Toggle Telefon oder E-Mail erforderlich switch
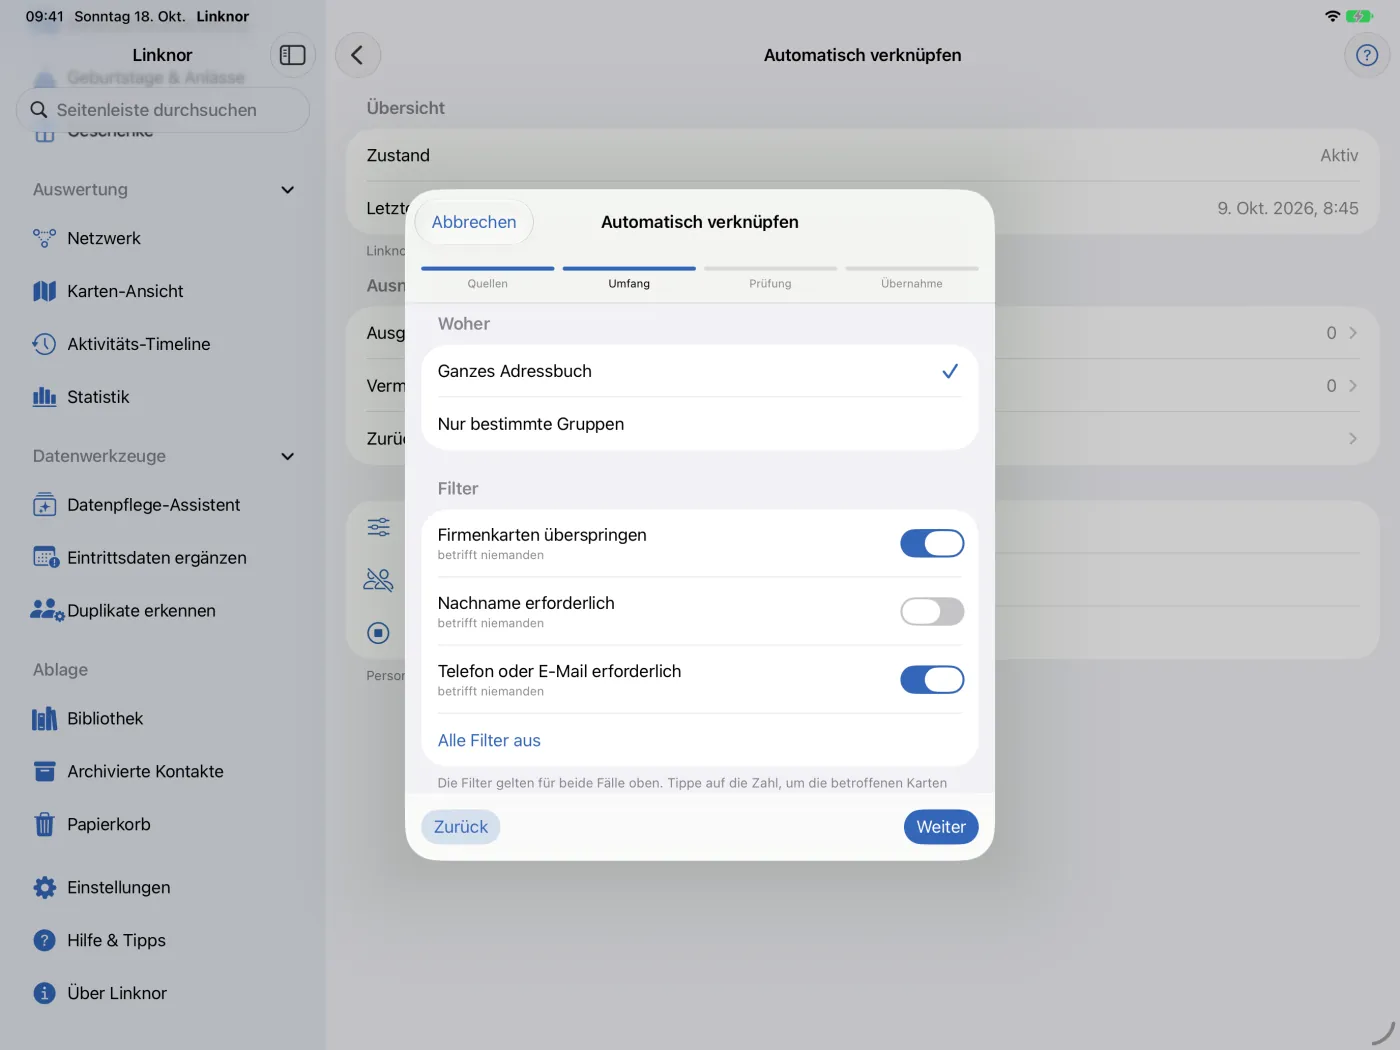 pos(932,679)
